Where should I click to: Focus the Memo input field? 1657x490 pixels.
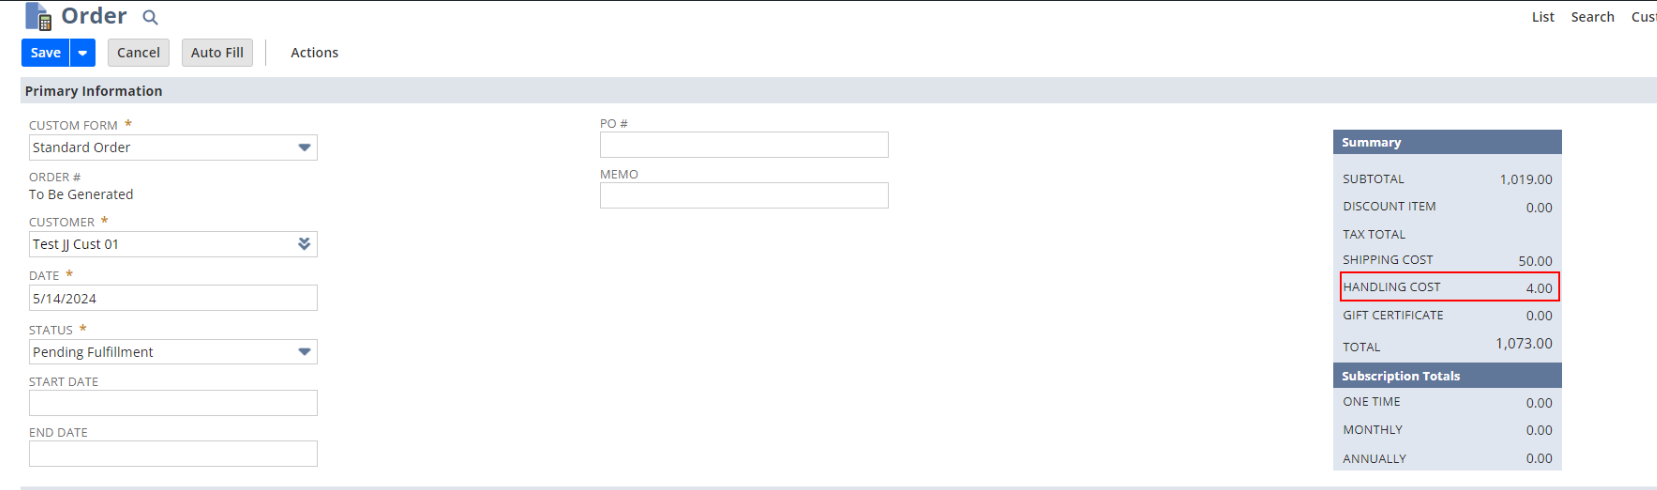pyautogui.click(x=743, y=196)
